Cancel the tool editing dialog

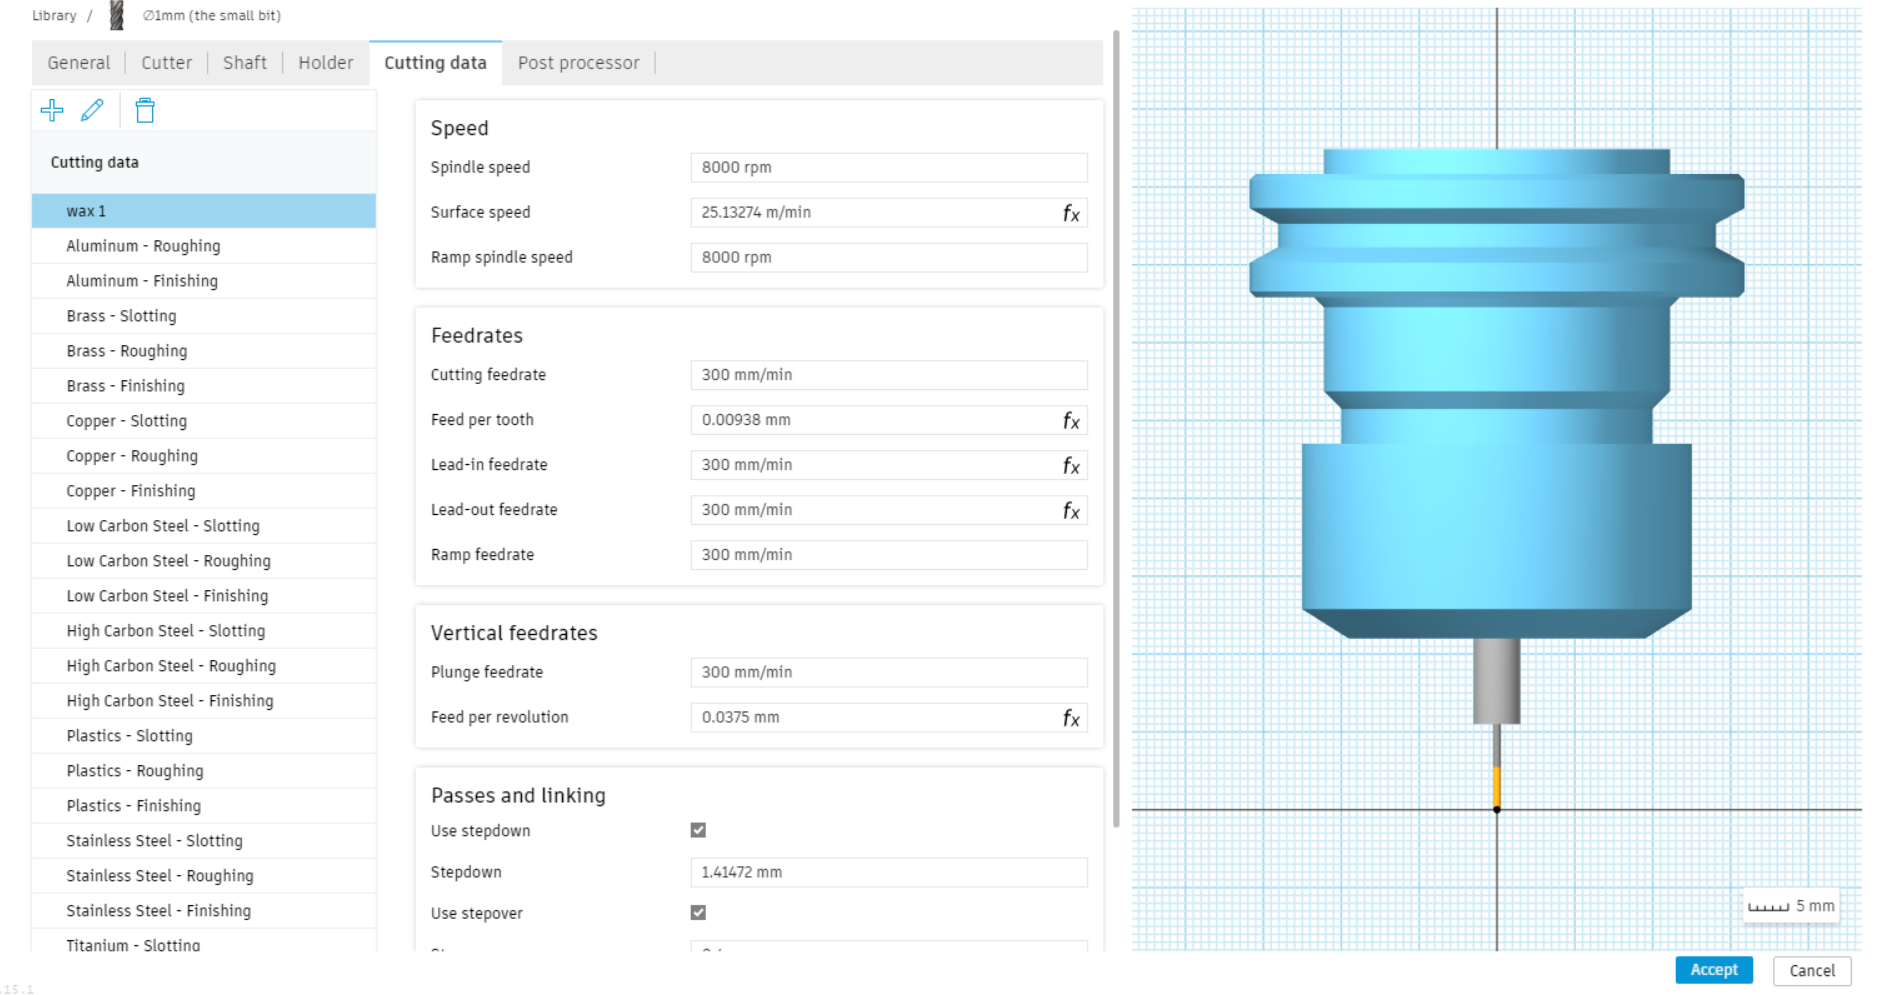click(x=1812, y=971)
